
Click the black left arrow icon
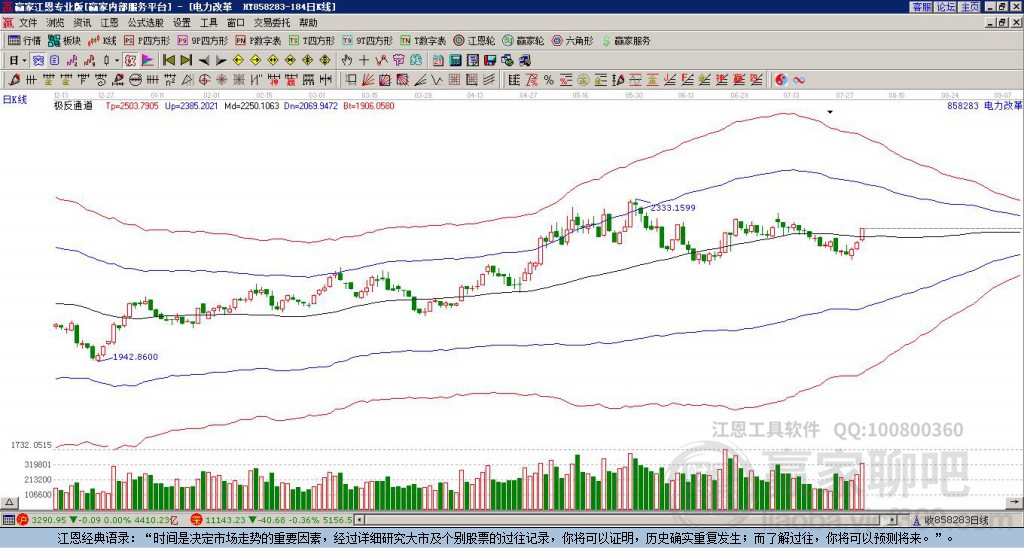pyautogui.click(x=204, y=61)
